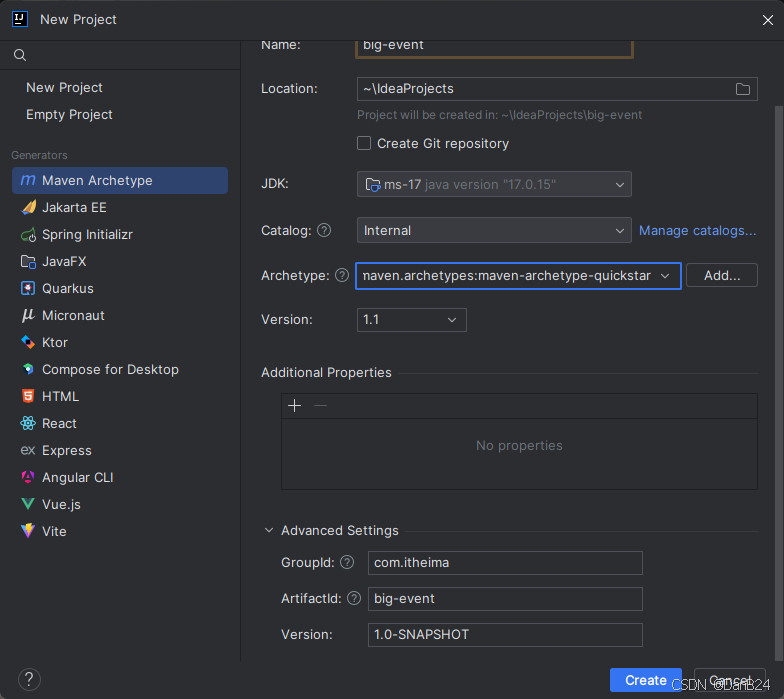This screenshot has height=699, width=784.
Task: Browse location with the folder icon
Action: (x=742, y=89)
